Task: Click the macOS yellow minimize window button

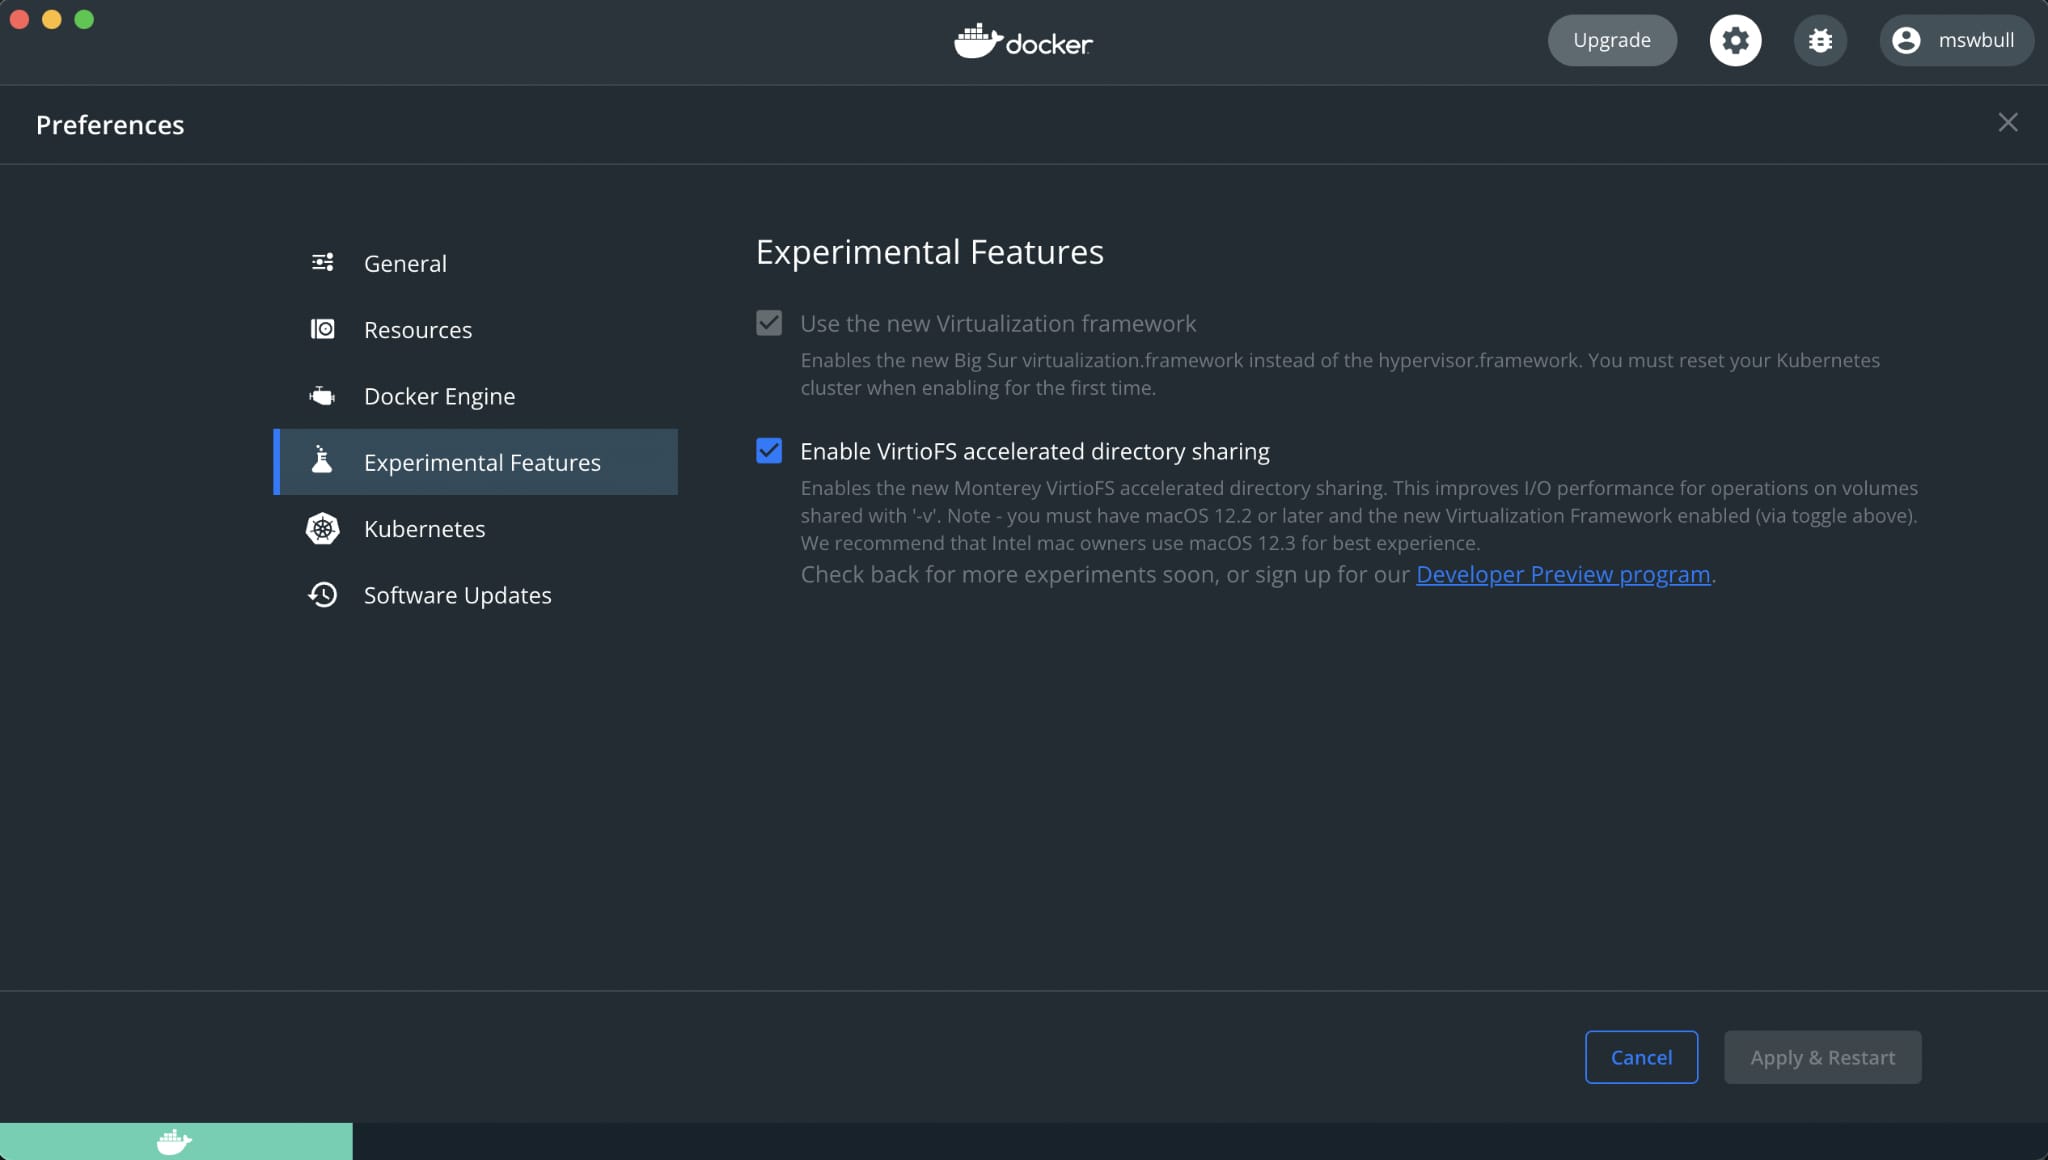Action: pyautogui.click(x=51, y=19)
